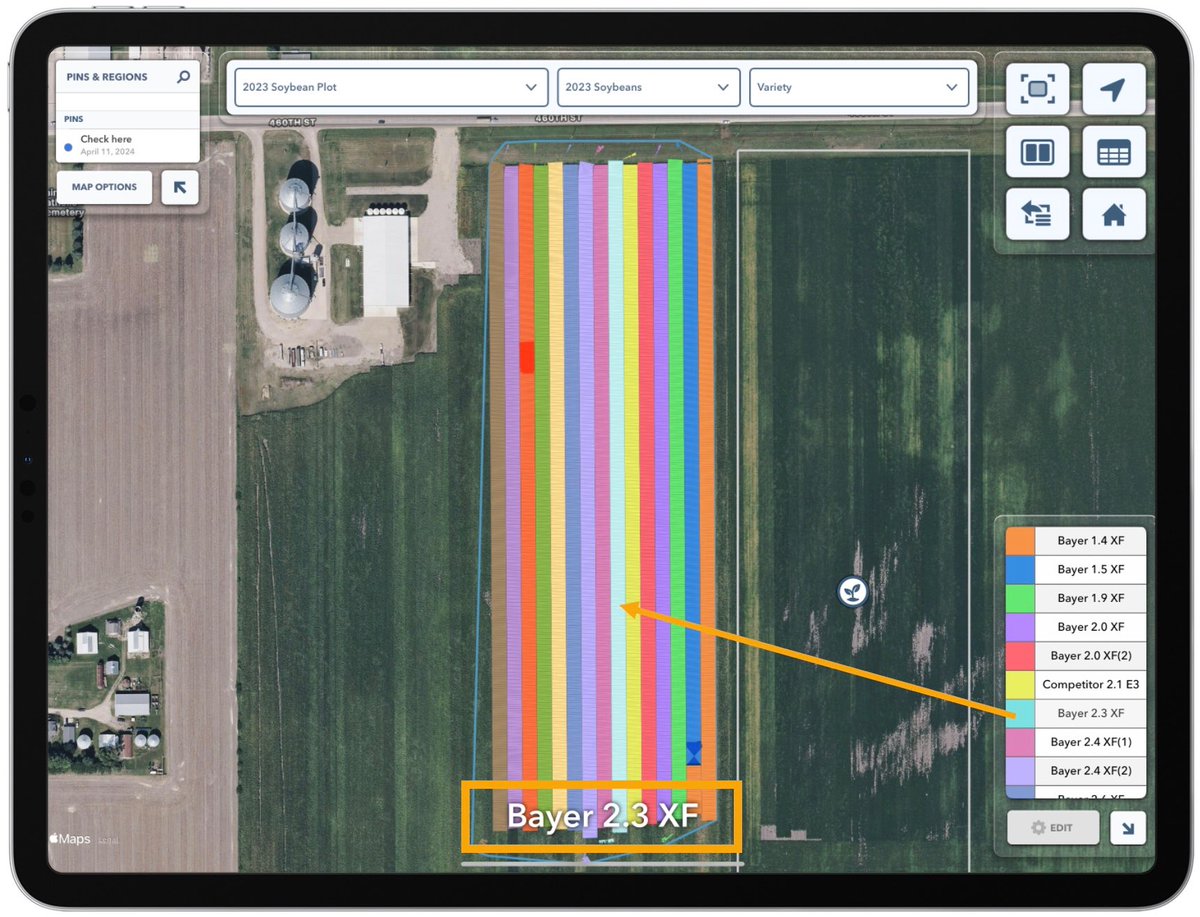Select Bayer 2.0 XF(2) red swatch

(x=1020, y=656)
